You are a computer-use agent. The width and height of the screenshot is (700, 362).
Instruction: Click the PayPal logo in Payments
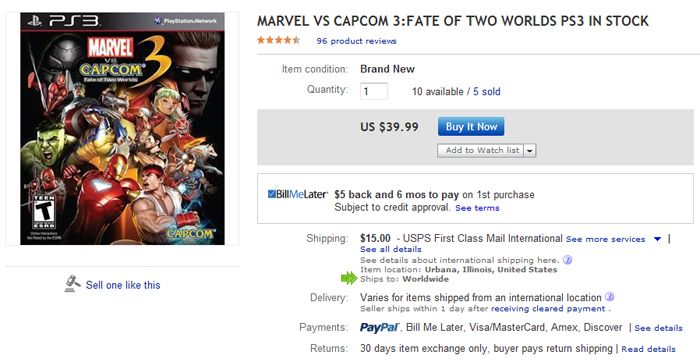(x=379, y=328)
